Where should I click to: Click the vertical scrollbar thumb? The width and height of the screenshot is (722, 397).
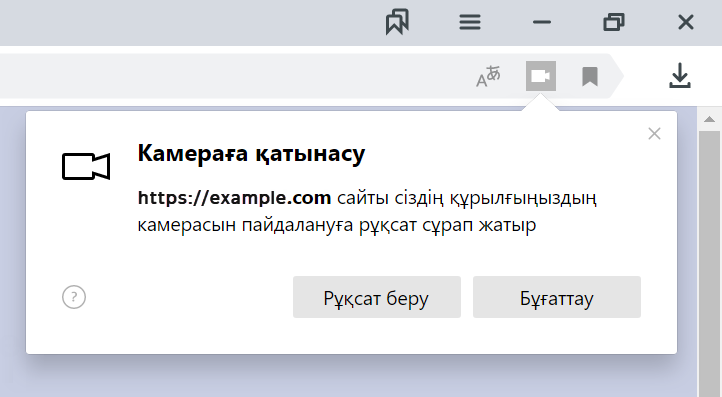pyautogui.click(x=710, y=263)
